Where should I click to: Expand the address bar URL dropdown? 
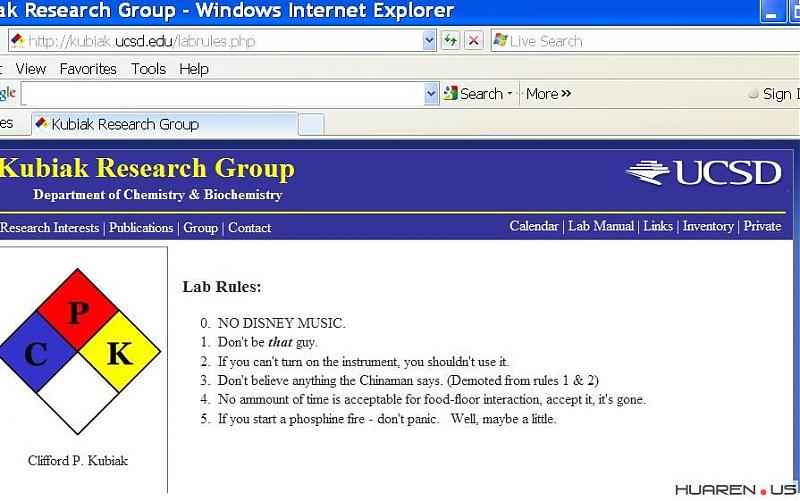tap(430, 41)
